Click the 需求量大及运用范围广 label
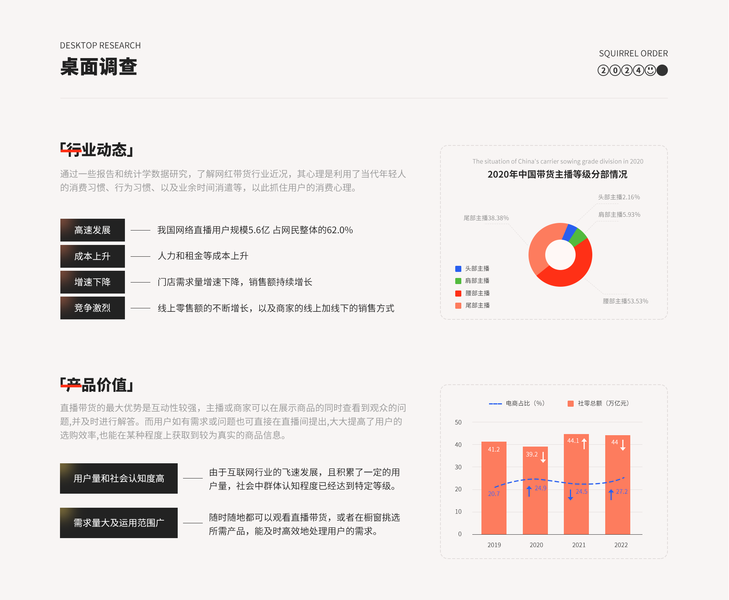 point(119,523)
